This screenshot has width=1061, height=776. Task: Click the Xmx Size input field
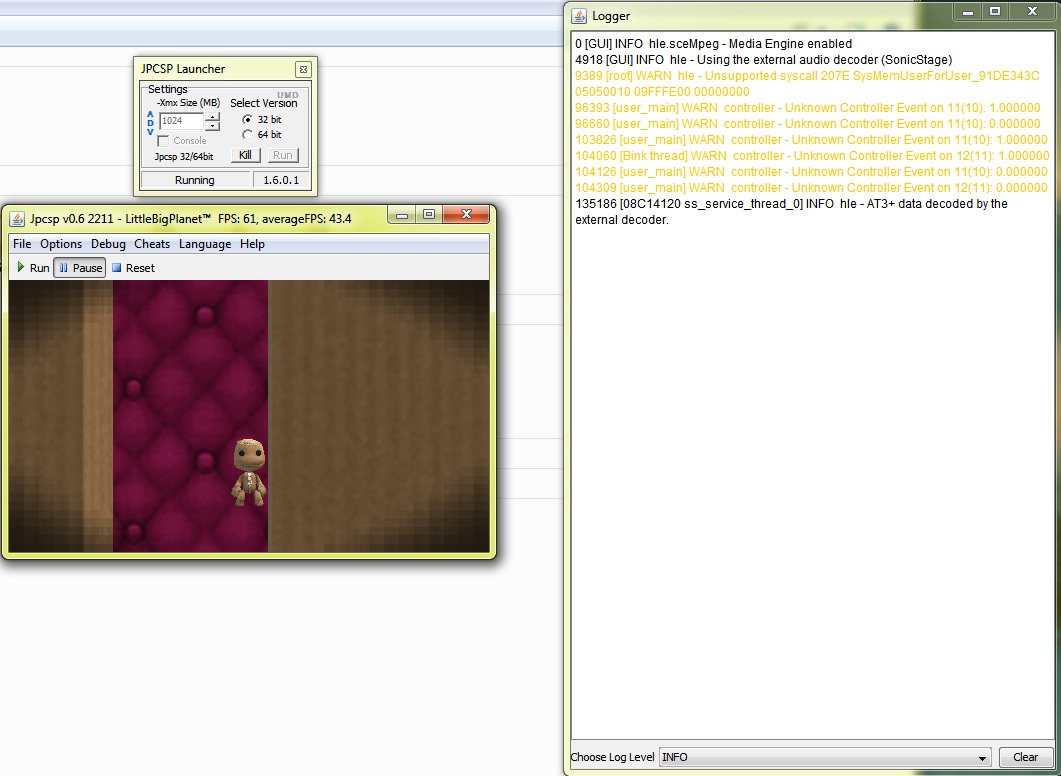coord(181,121)
